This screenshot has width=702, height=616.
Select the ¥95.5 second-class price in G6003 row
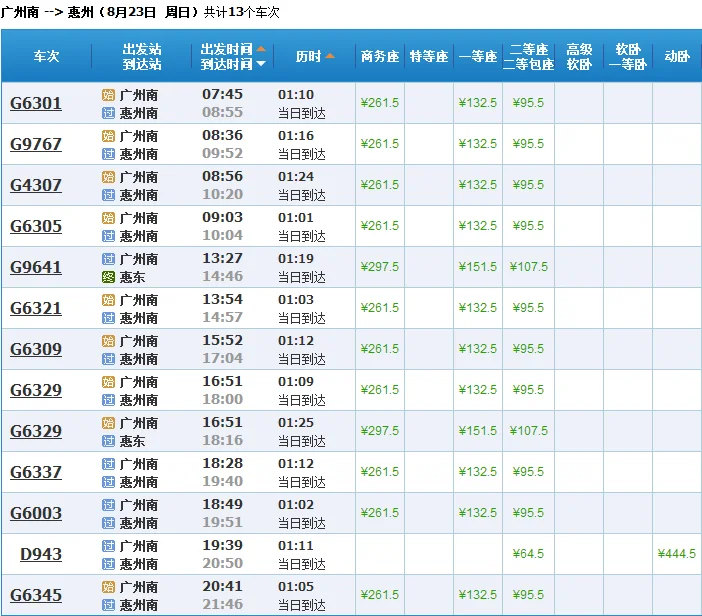(528, 513)
